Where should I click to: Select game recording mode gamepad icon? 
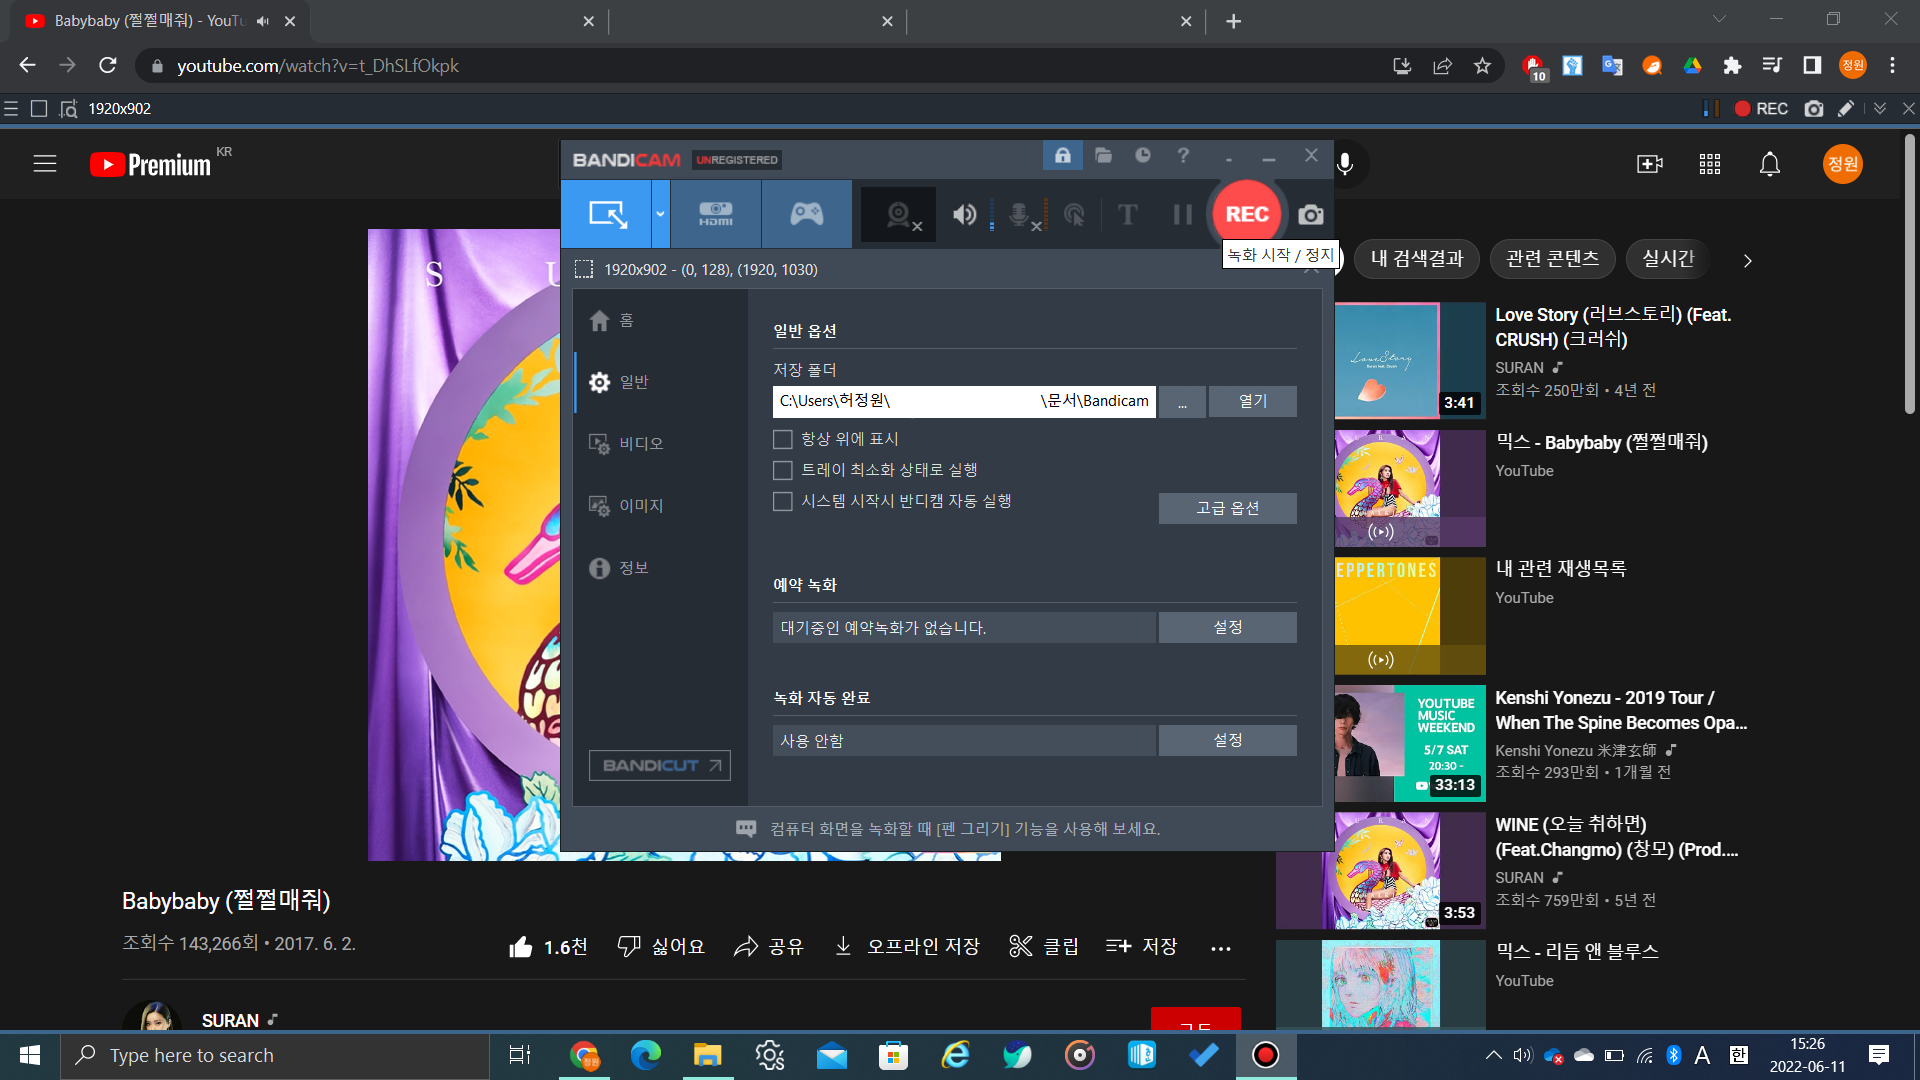click(x=806, y=214)
